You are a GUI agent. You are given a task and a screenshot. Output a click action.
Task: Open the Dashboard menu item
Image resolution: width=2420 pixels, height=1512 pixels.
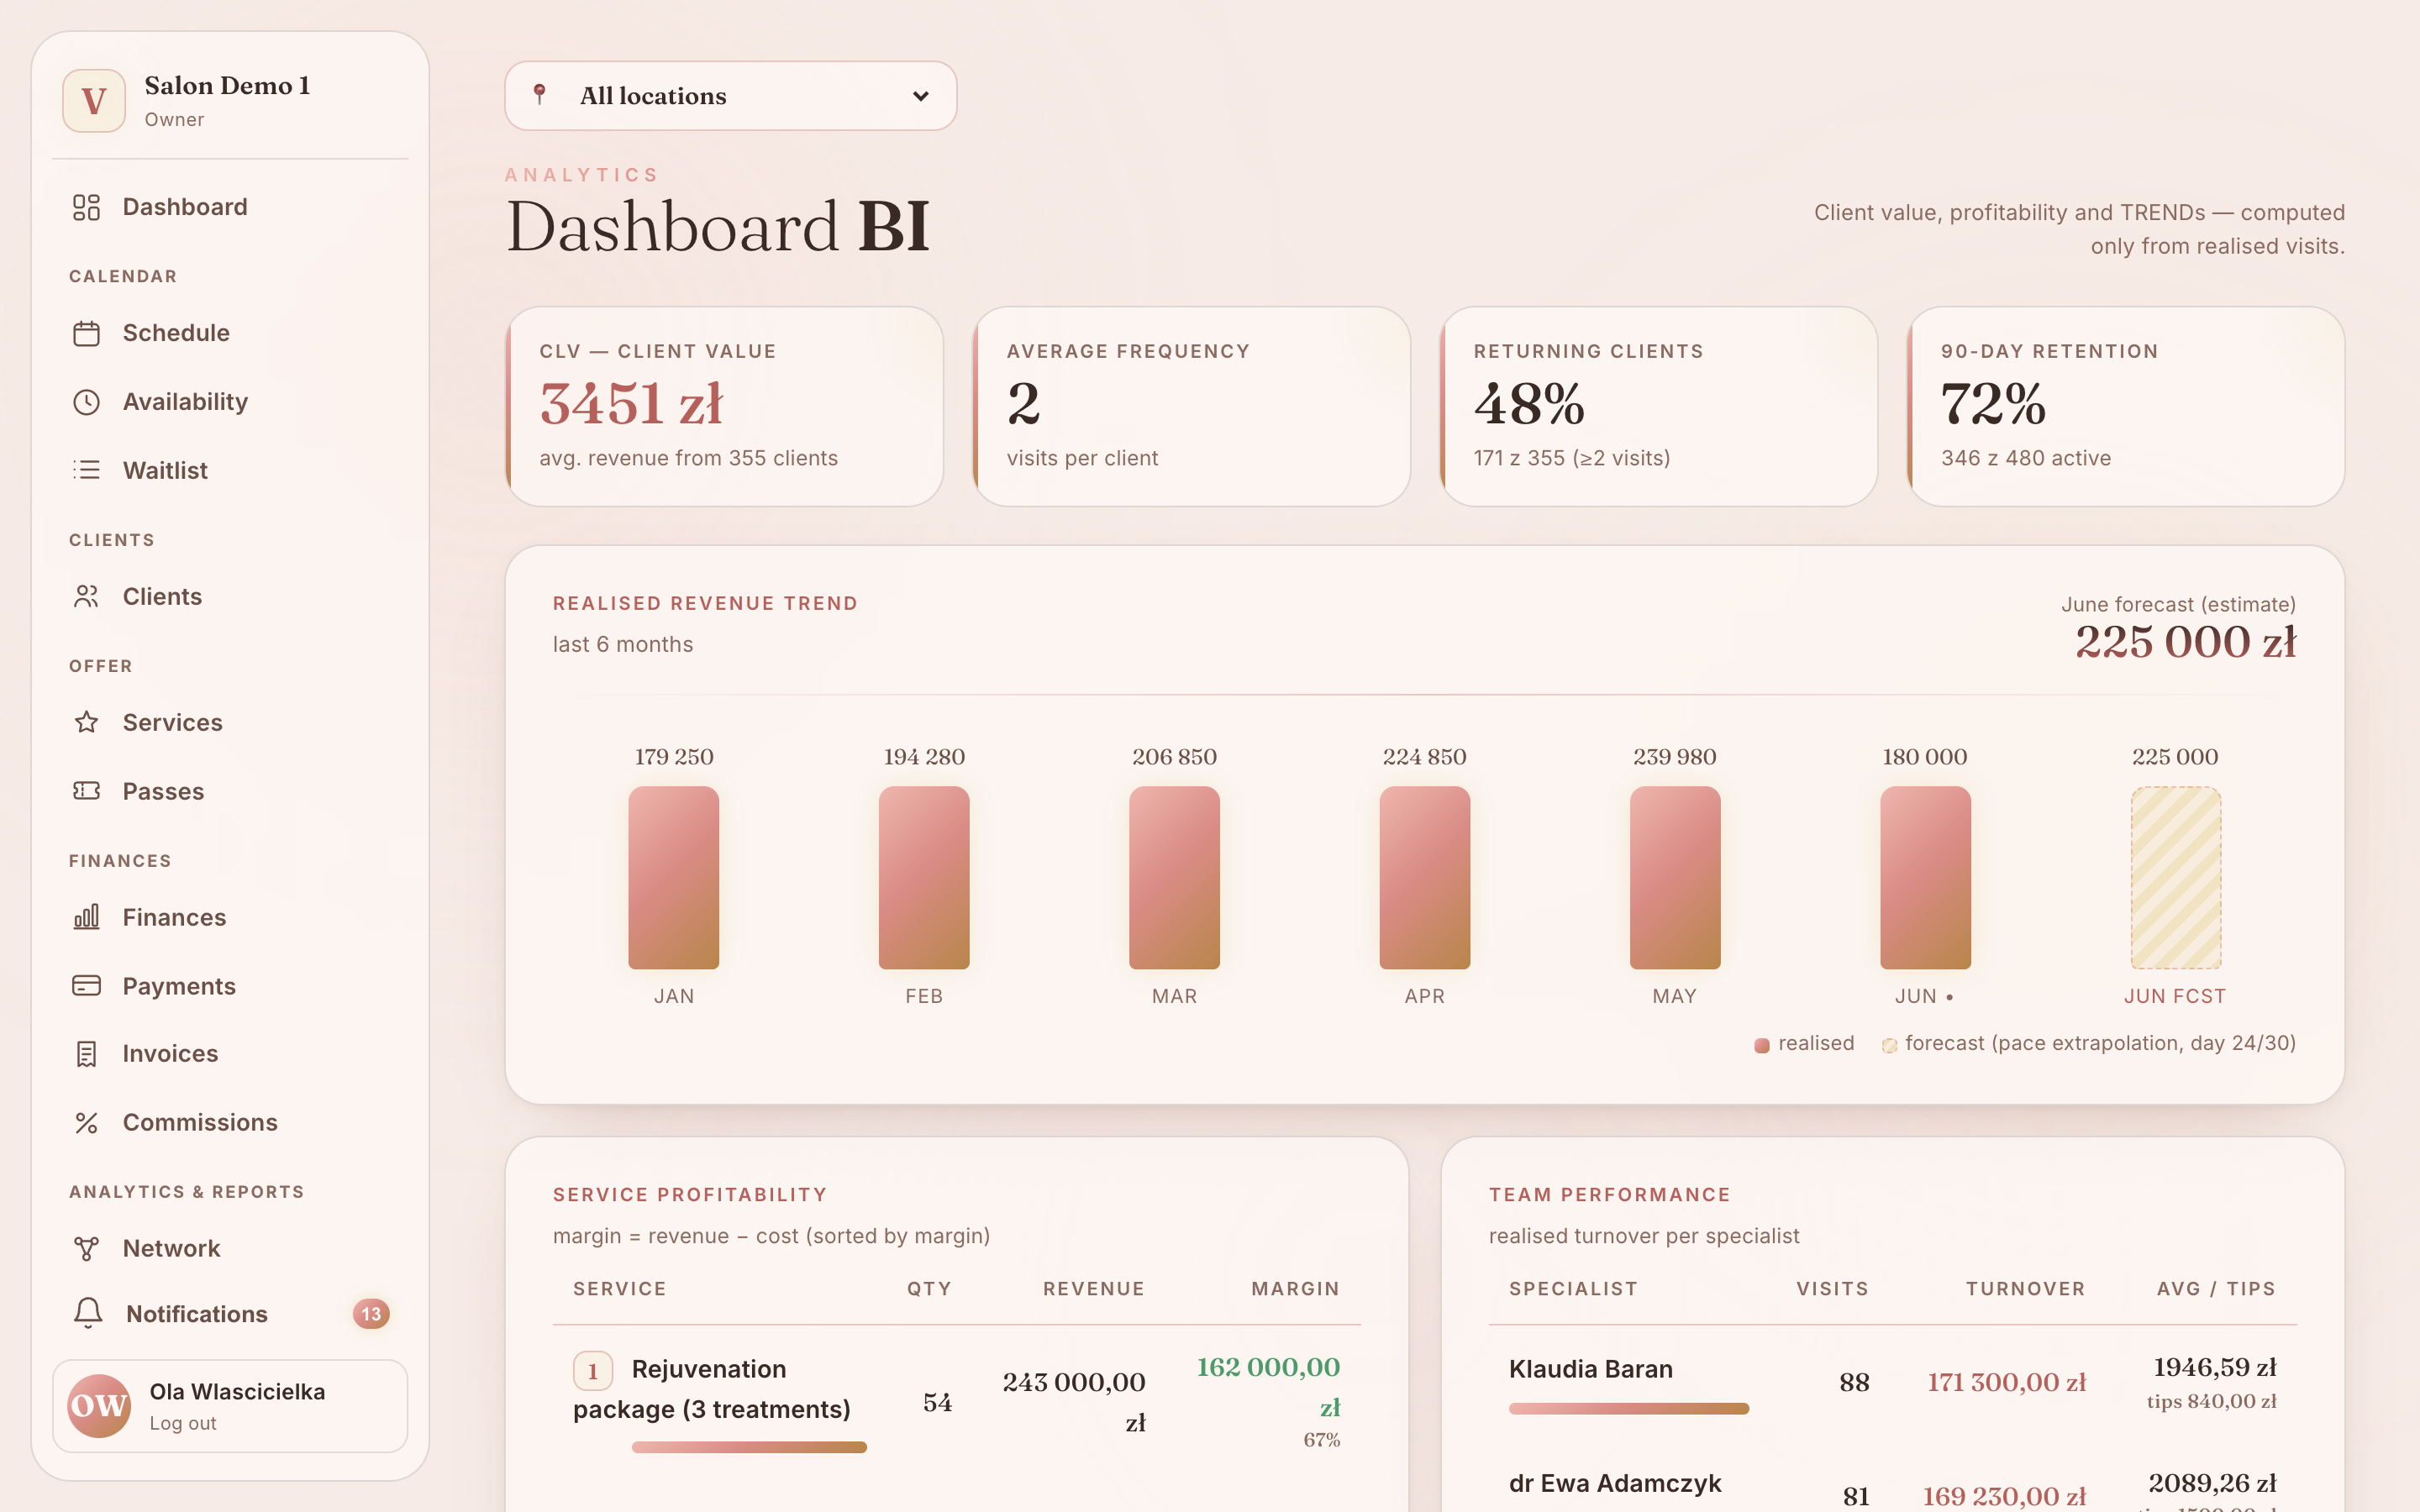(x=230, y=207)
